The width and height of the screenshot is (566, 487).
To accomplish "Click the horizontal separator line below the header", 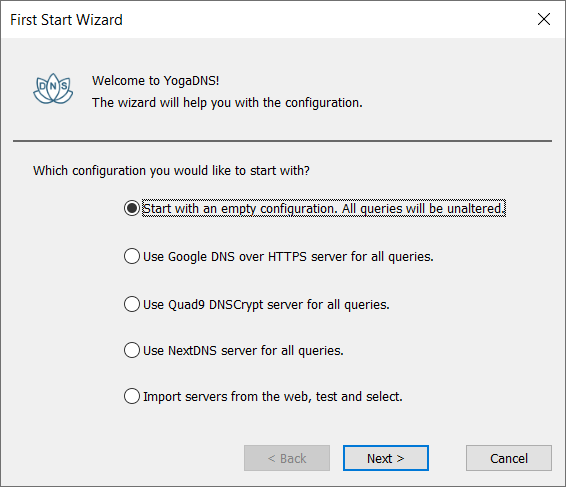I will 282,141.
